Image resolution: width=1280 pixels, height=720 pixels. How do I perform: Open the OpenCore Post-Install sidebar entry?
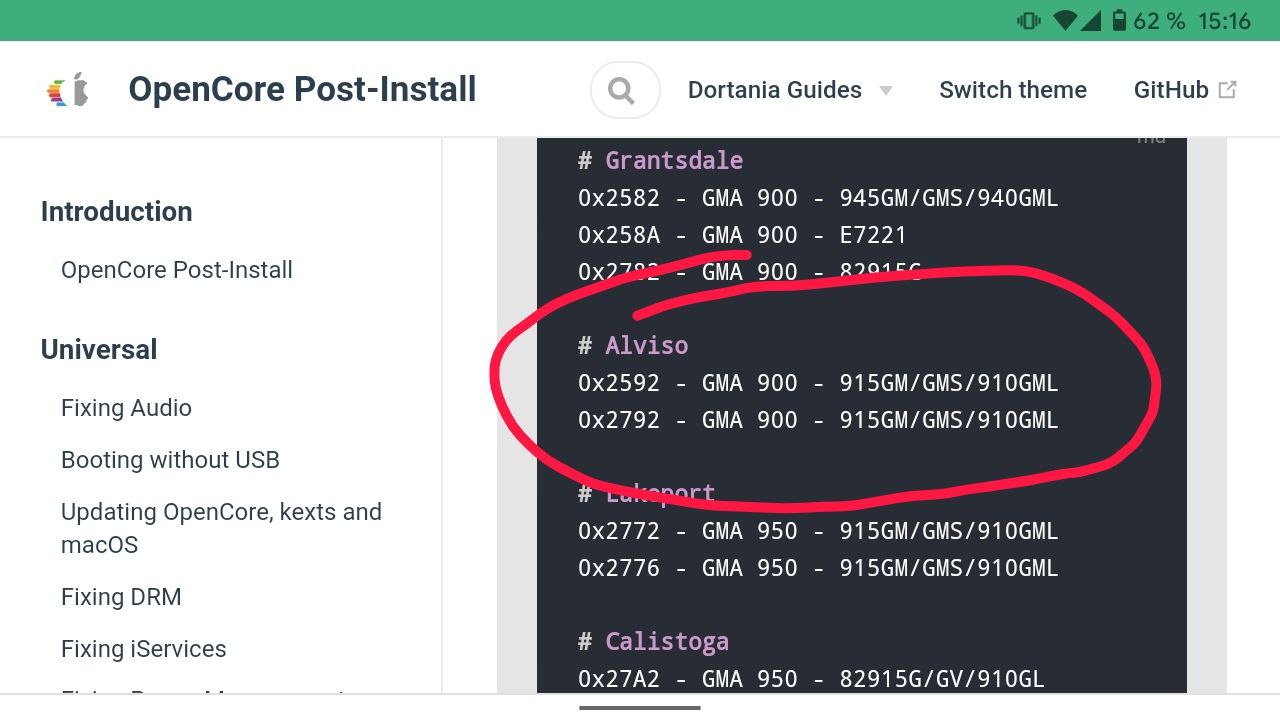point(177,270)
